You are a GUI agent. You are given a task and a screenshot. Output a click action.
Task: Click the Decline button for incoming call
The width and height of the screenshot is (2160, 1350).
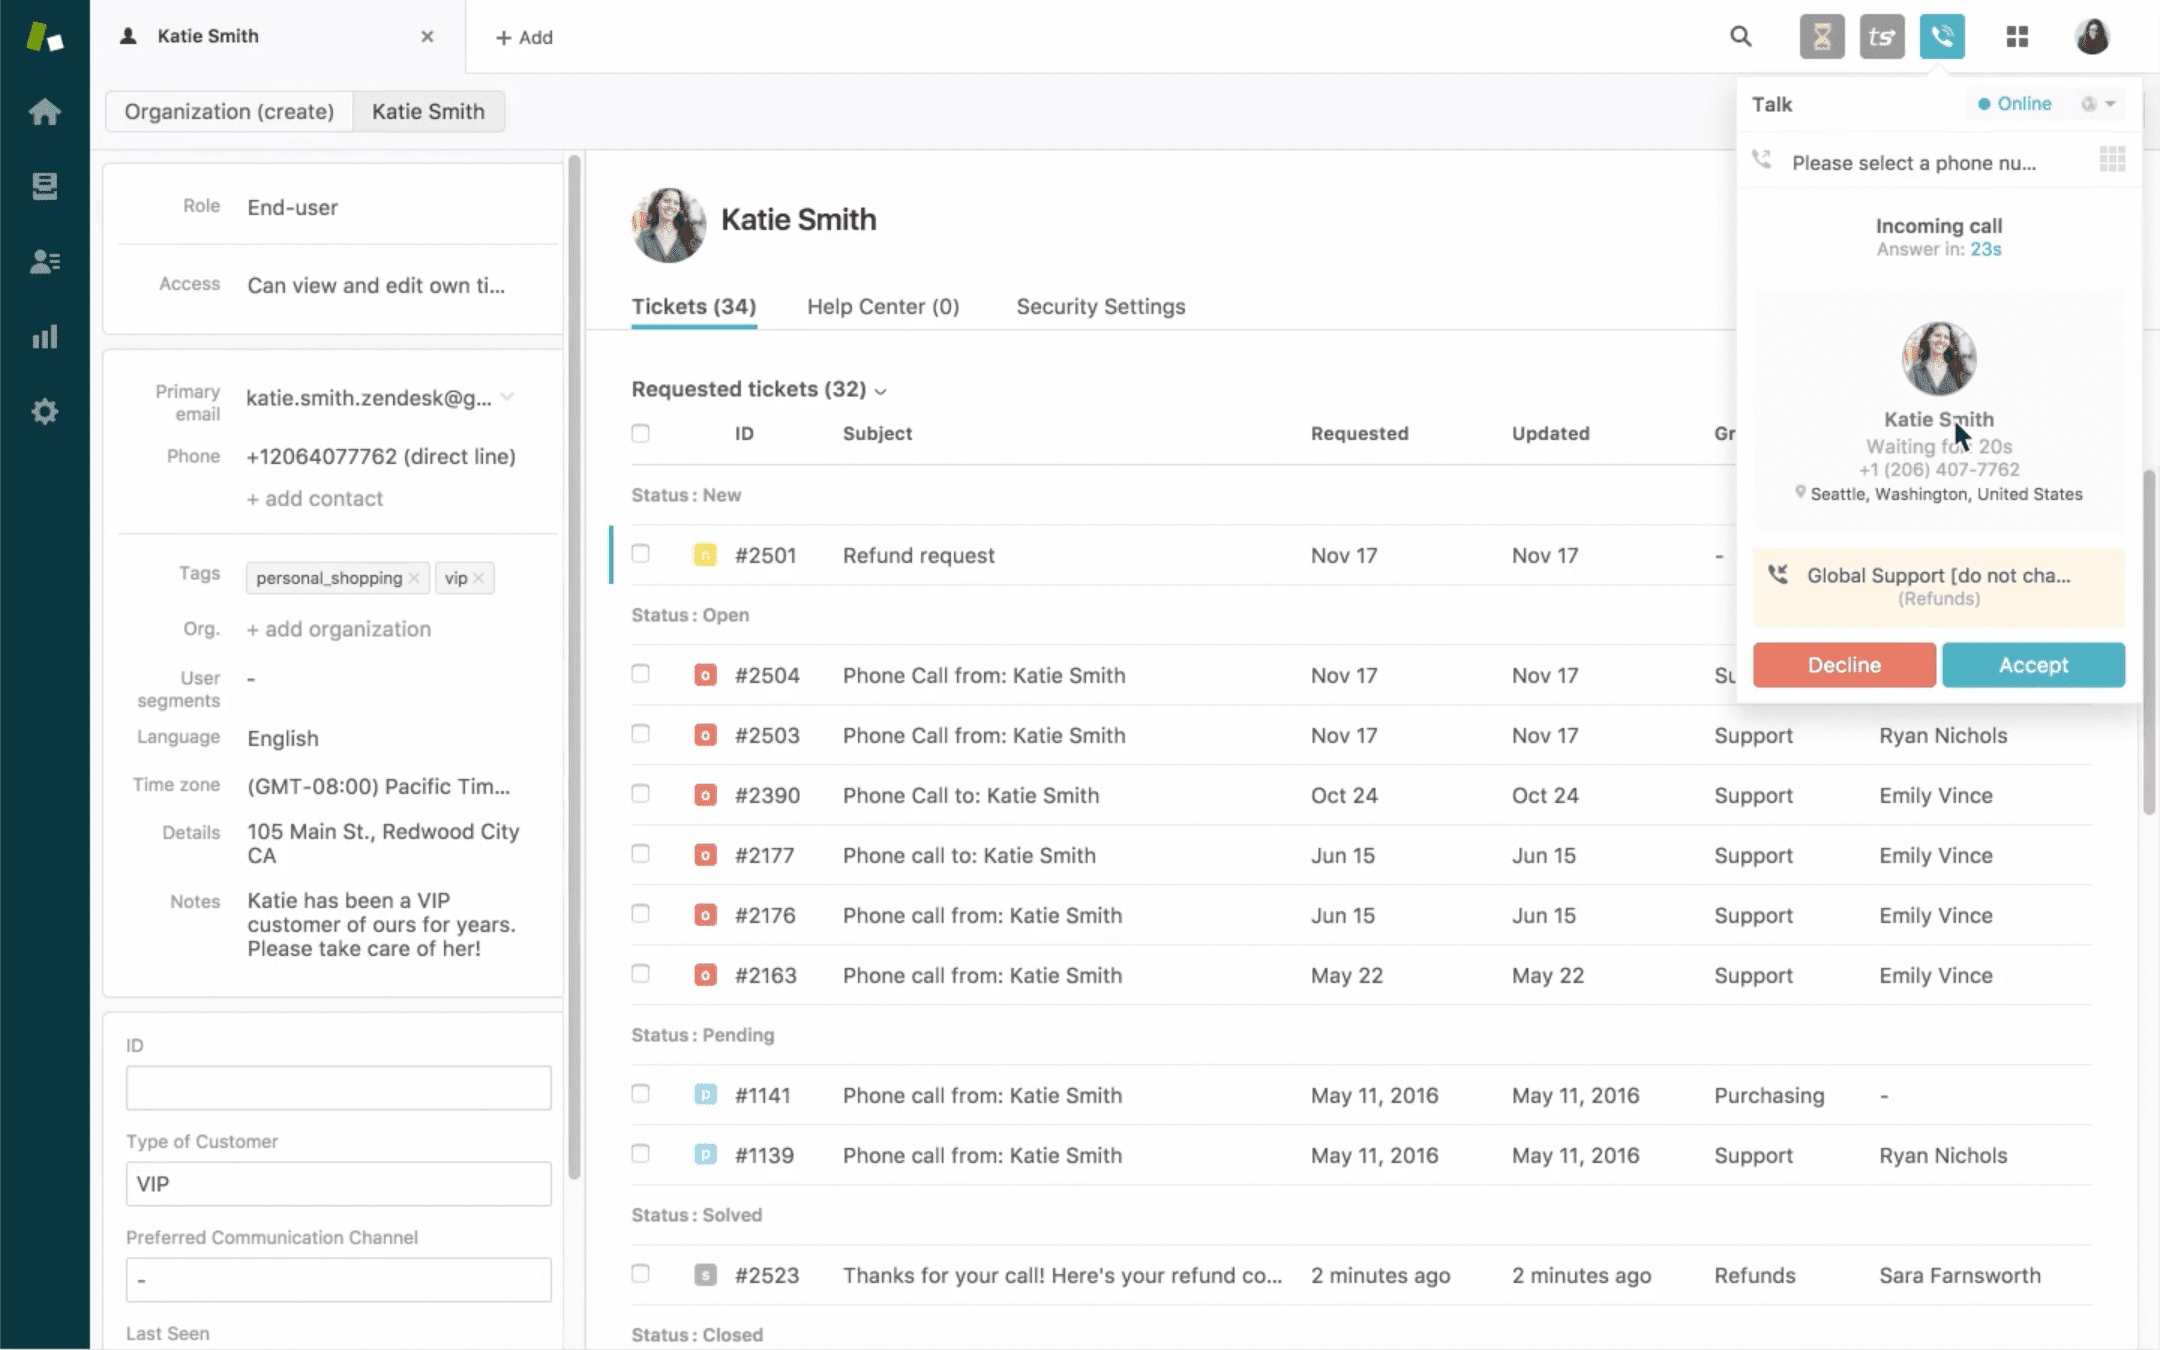1843,664
